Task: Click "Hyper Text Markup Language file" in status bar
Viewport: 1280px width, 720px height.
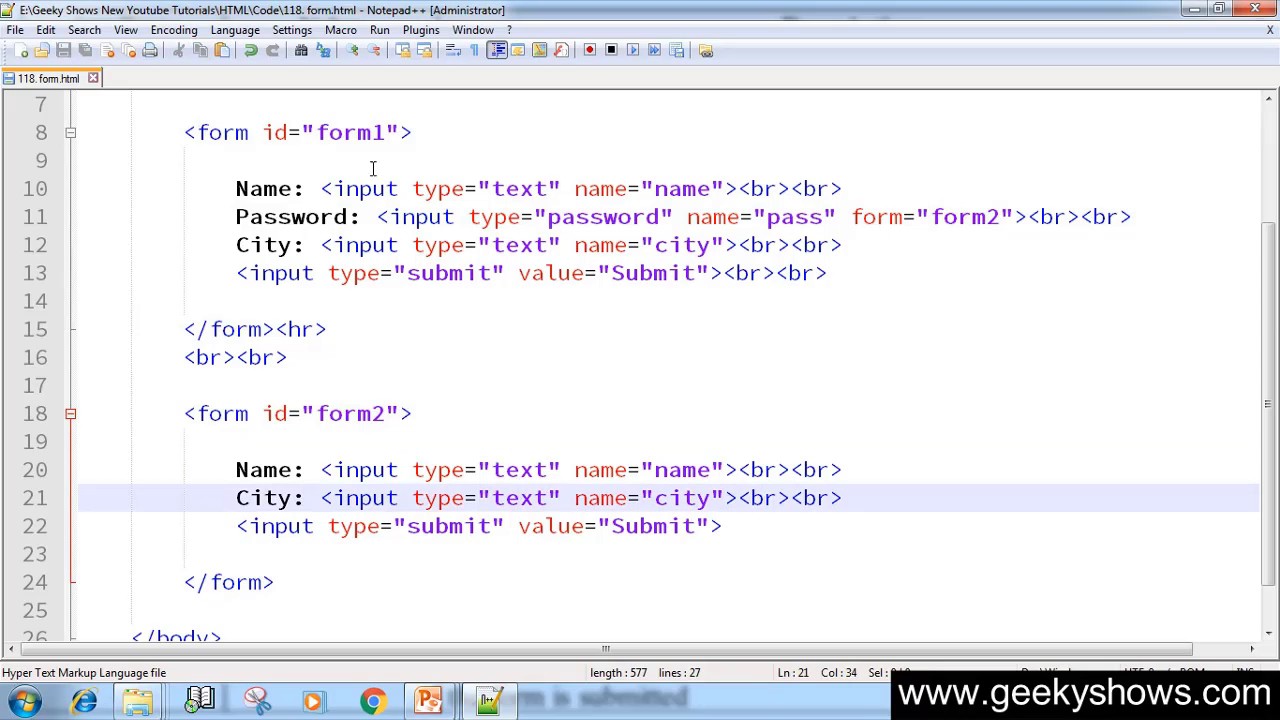Action: pyautogui.click(x=84, y=673)
